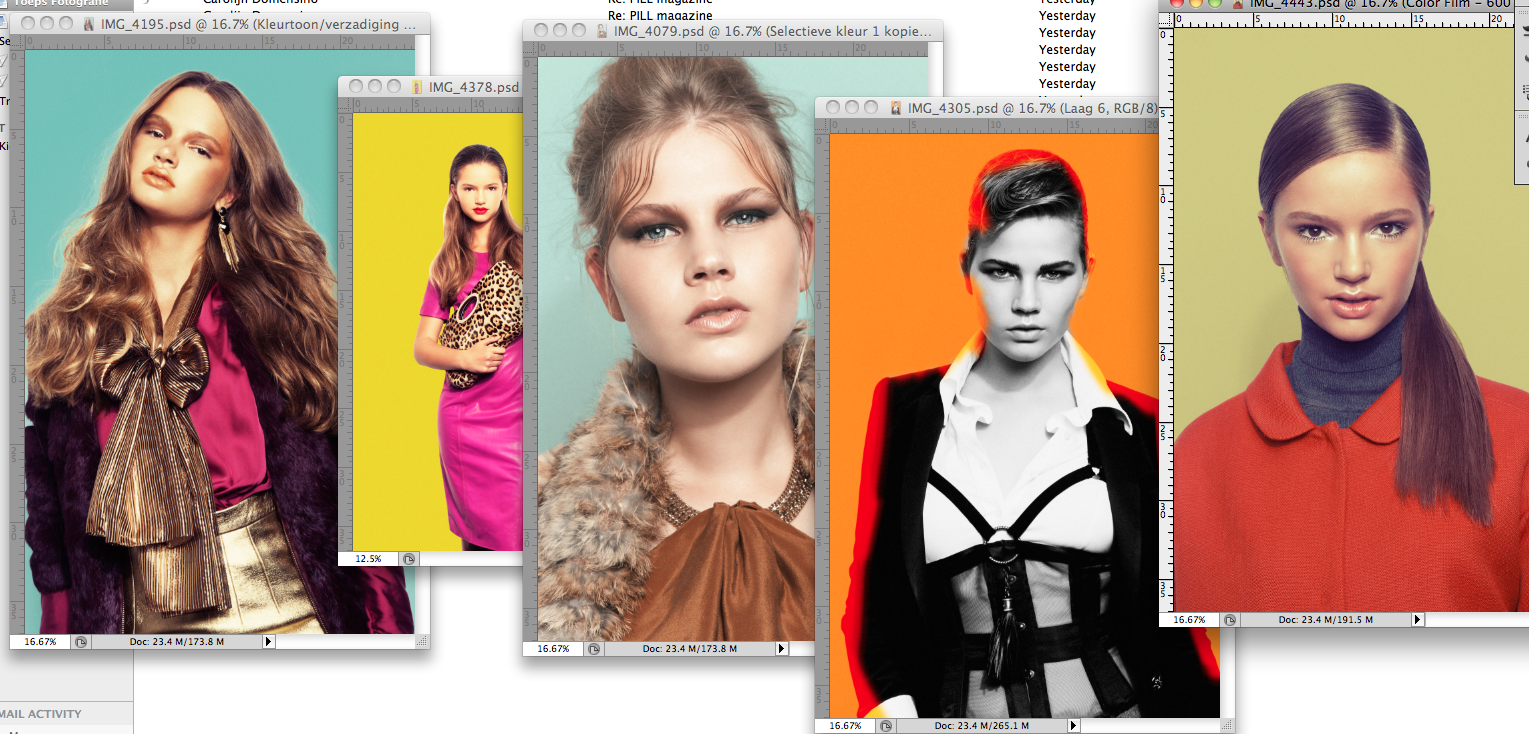
Task: Open status bar arrow menu in IMG_4443.psd
Action: point(1416,620)
